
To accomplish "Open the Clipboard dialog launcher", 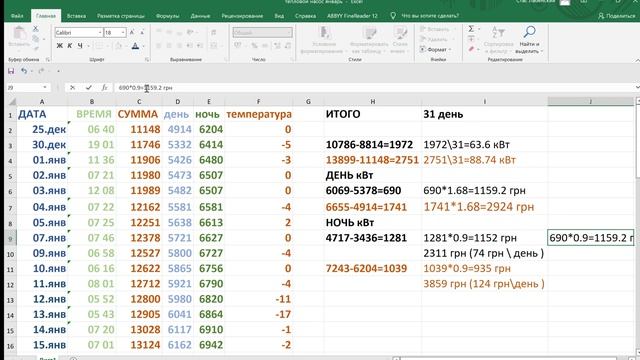I will click(x=48, y=60).
